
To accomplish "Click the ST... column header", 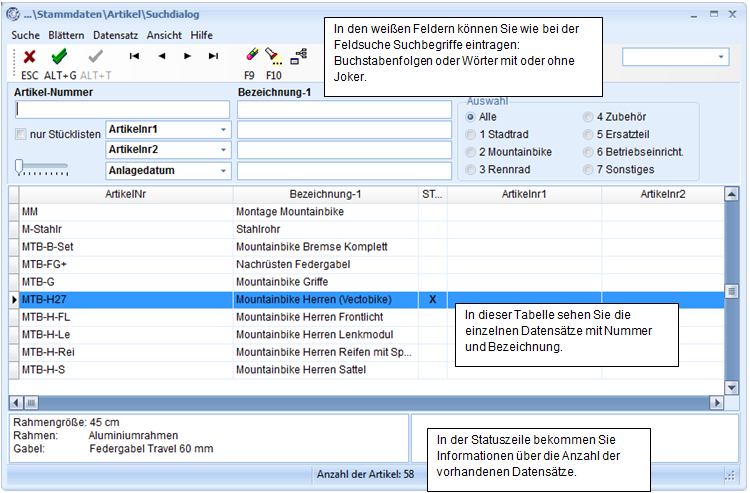I will point(432,194).
